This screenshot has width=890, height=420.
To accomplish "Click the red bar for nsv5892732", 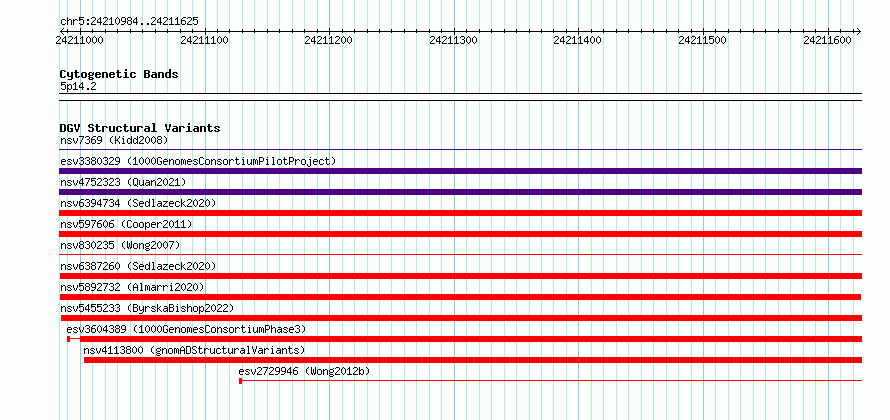I will pyautogui.click(x=460, y=297).
